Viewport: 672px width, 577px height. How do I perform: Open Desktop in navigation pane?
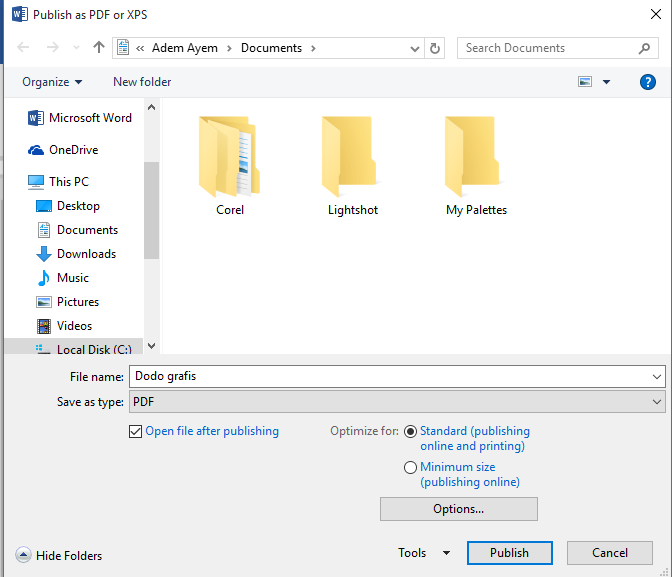(x=68, y=206)
